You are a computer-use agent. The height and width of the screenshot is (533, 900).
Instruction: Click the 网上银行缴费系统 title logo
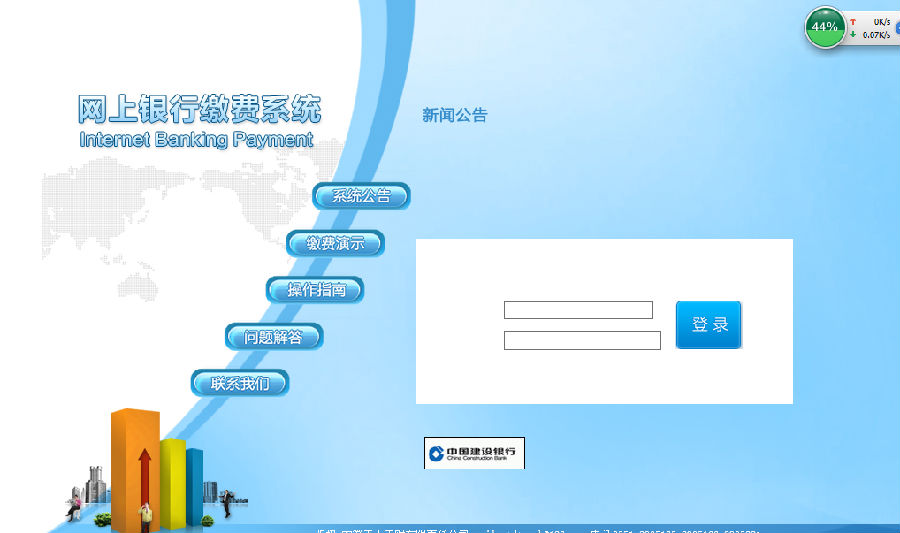tap(199, 109)
